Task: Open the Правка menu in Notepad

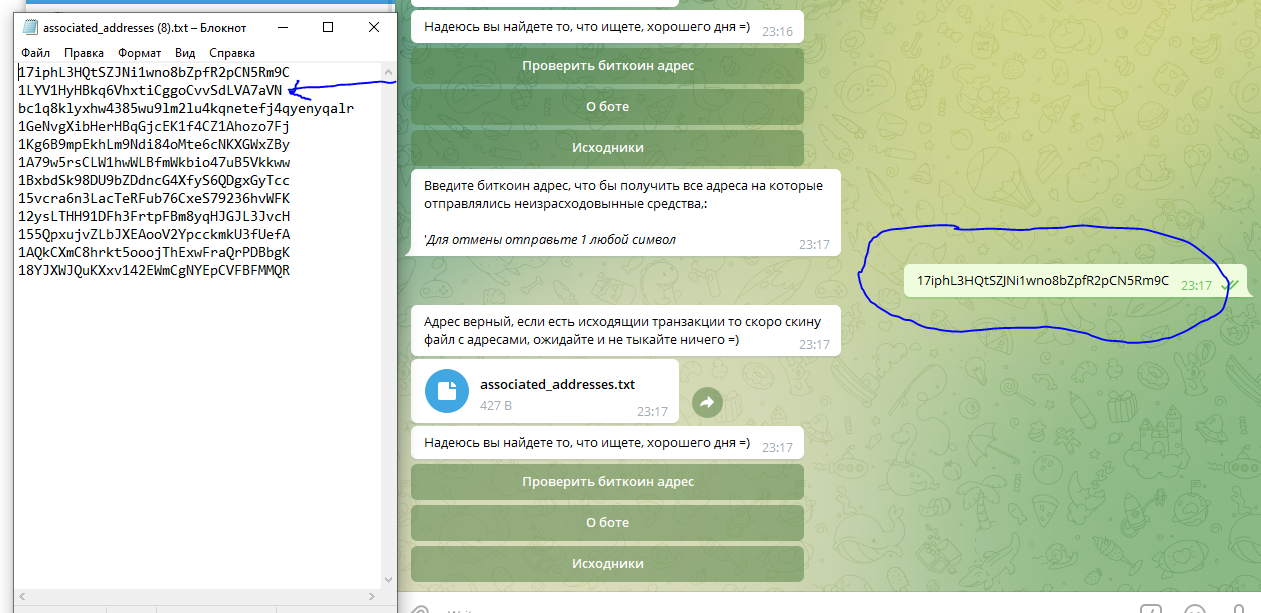Action: click(x=84, y=53)
